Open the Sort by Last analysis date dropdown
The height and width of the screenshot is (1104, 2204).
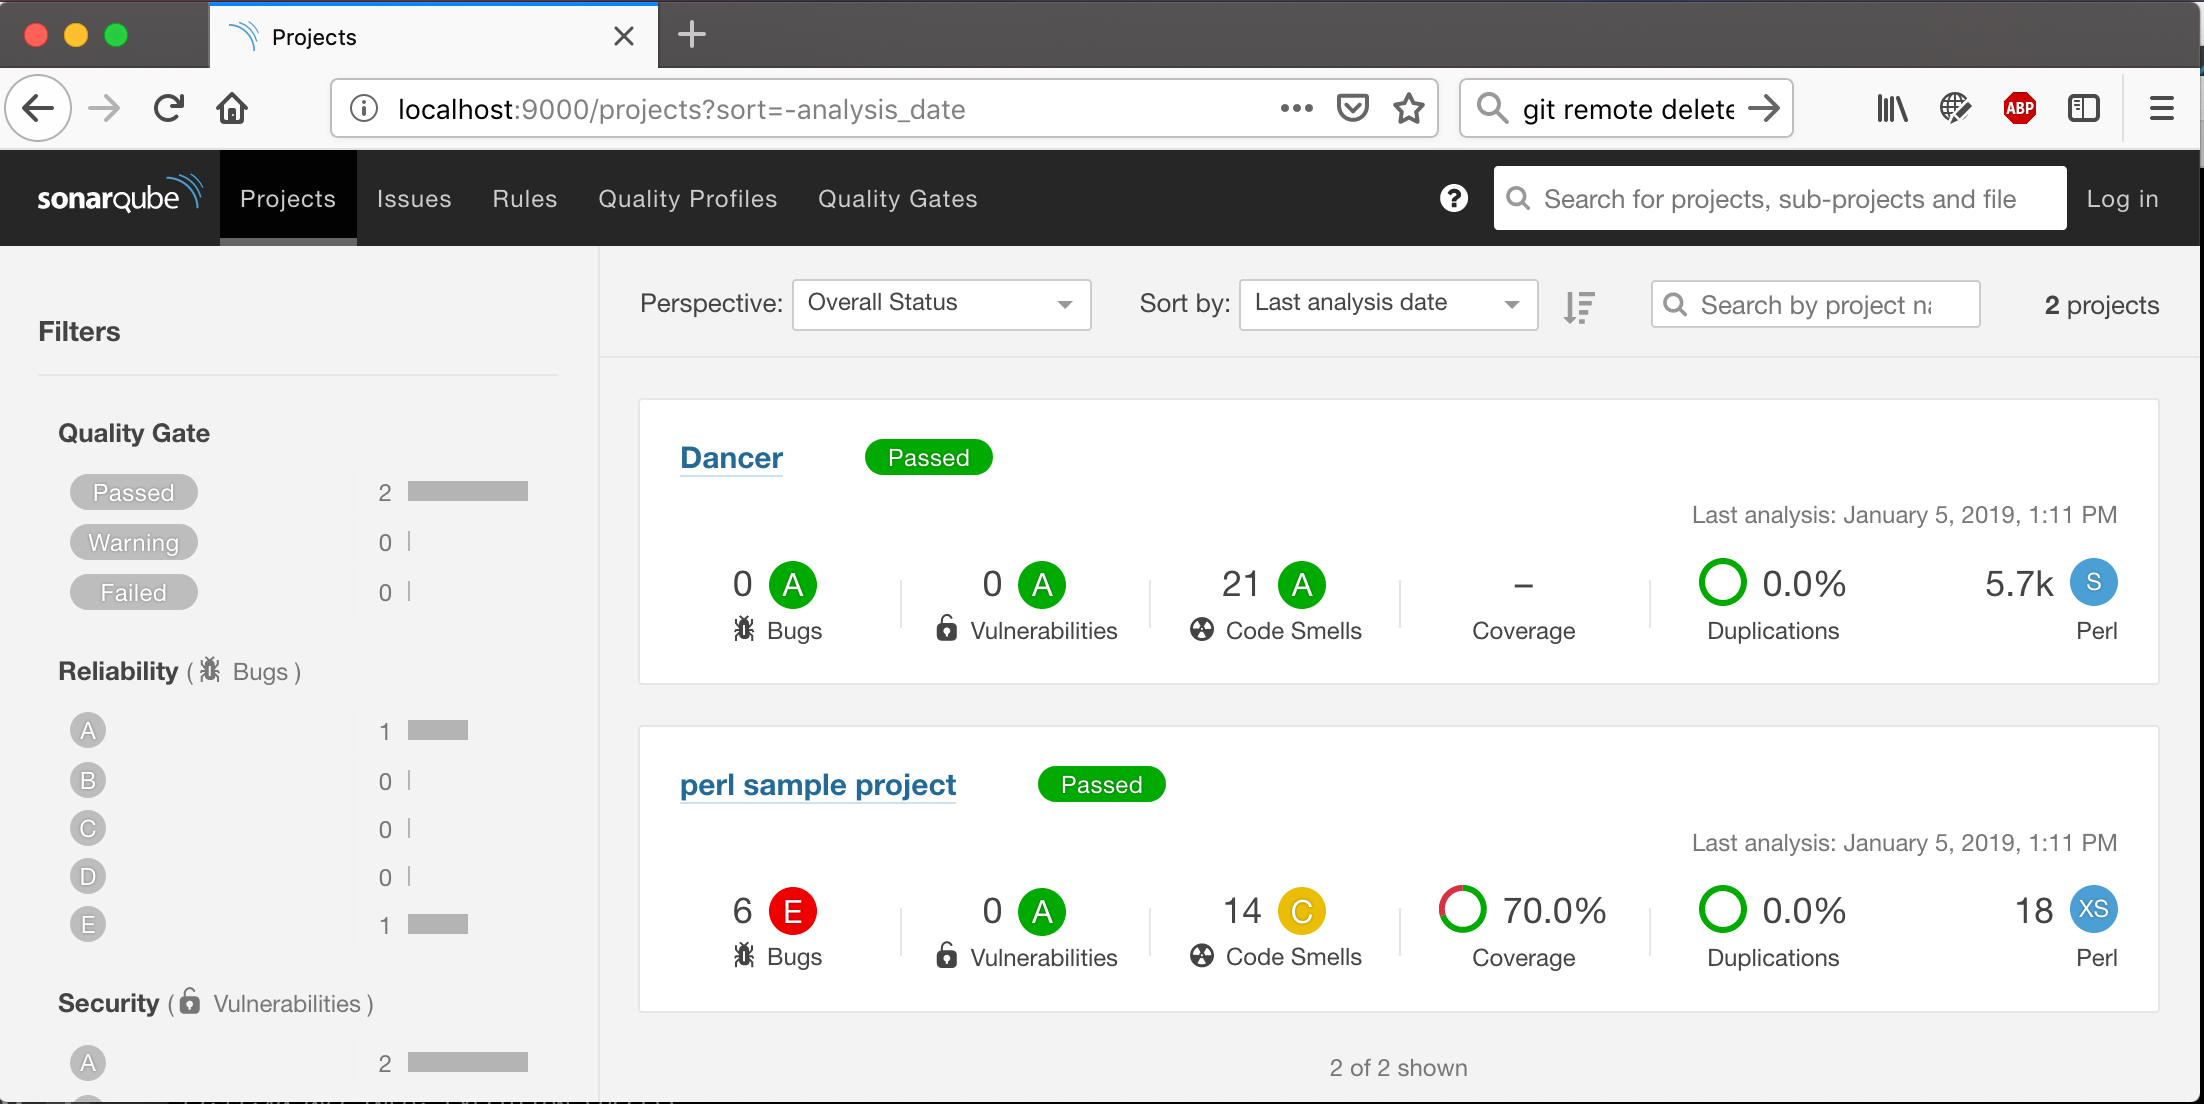[1387, 304]
